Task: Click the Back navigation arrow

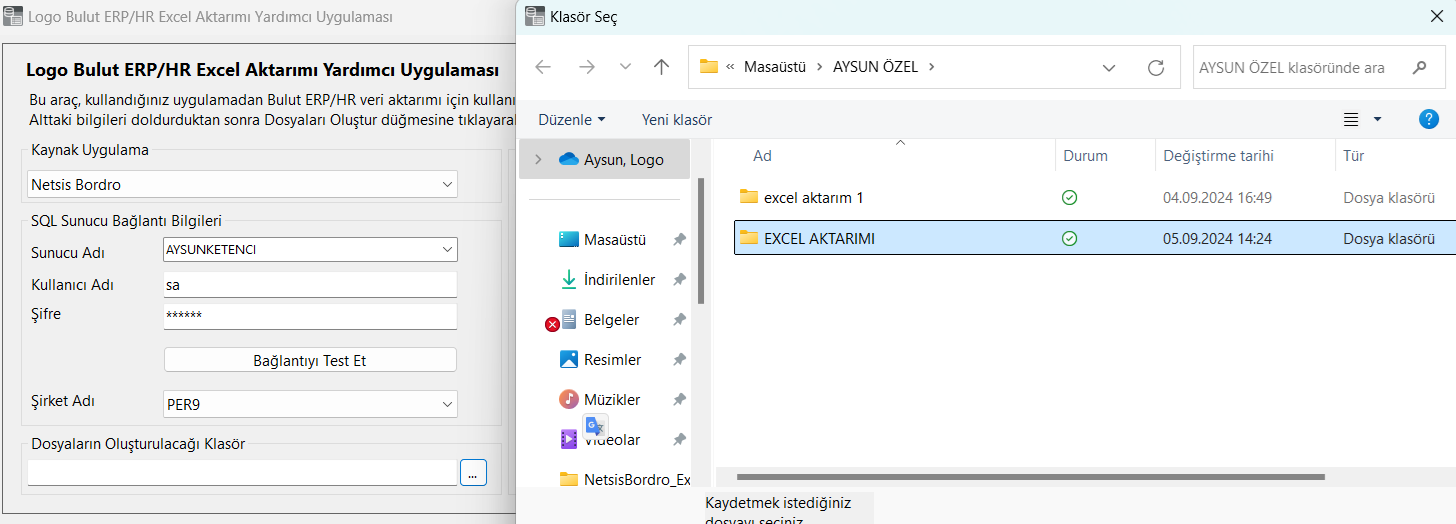Action: coord(543,67)
